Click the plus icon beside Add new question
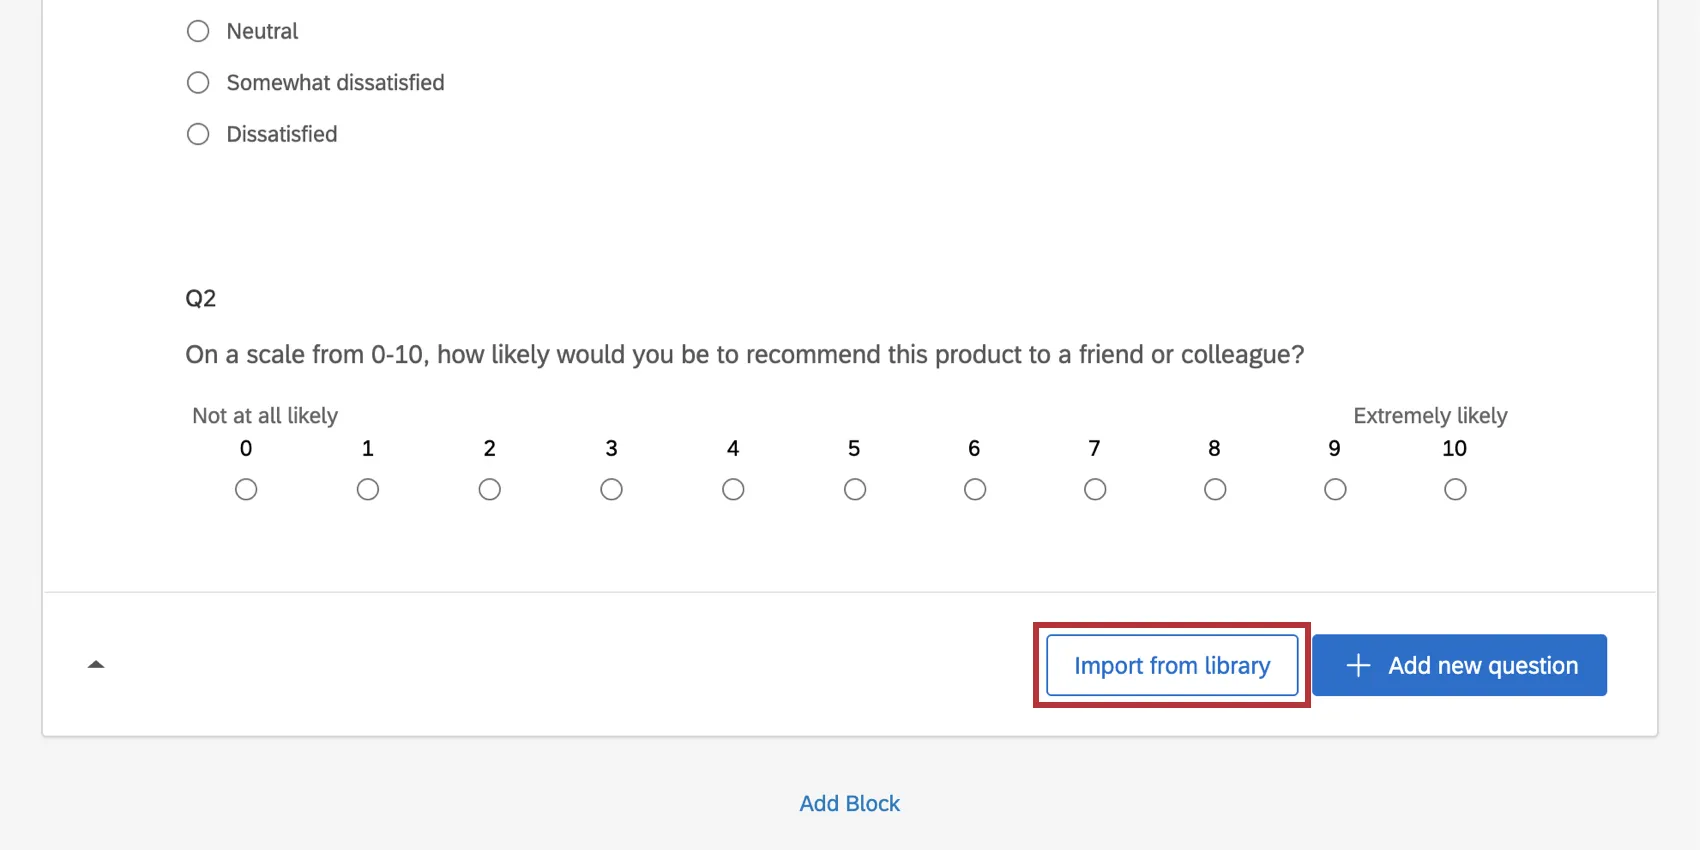Screen dimensions: 1700x850 (x=1357, y=665)
